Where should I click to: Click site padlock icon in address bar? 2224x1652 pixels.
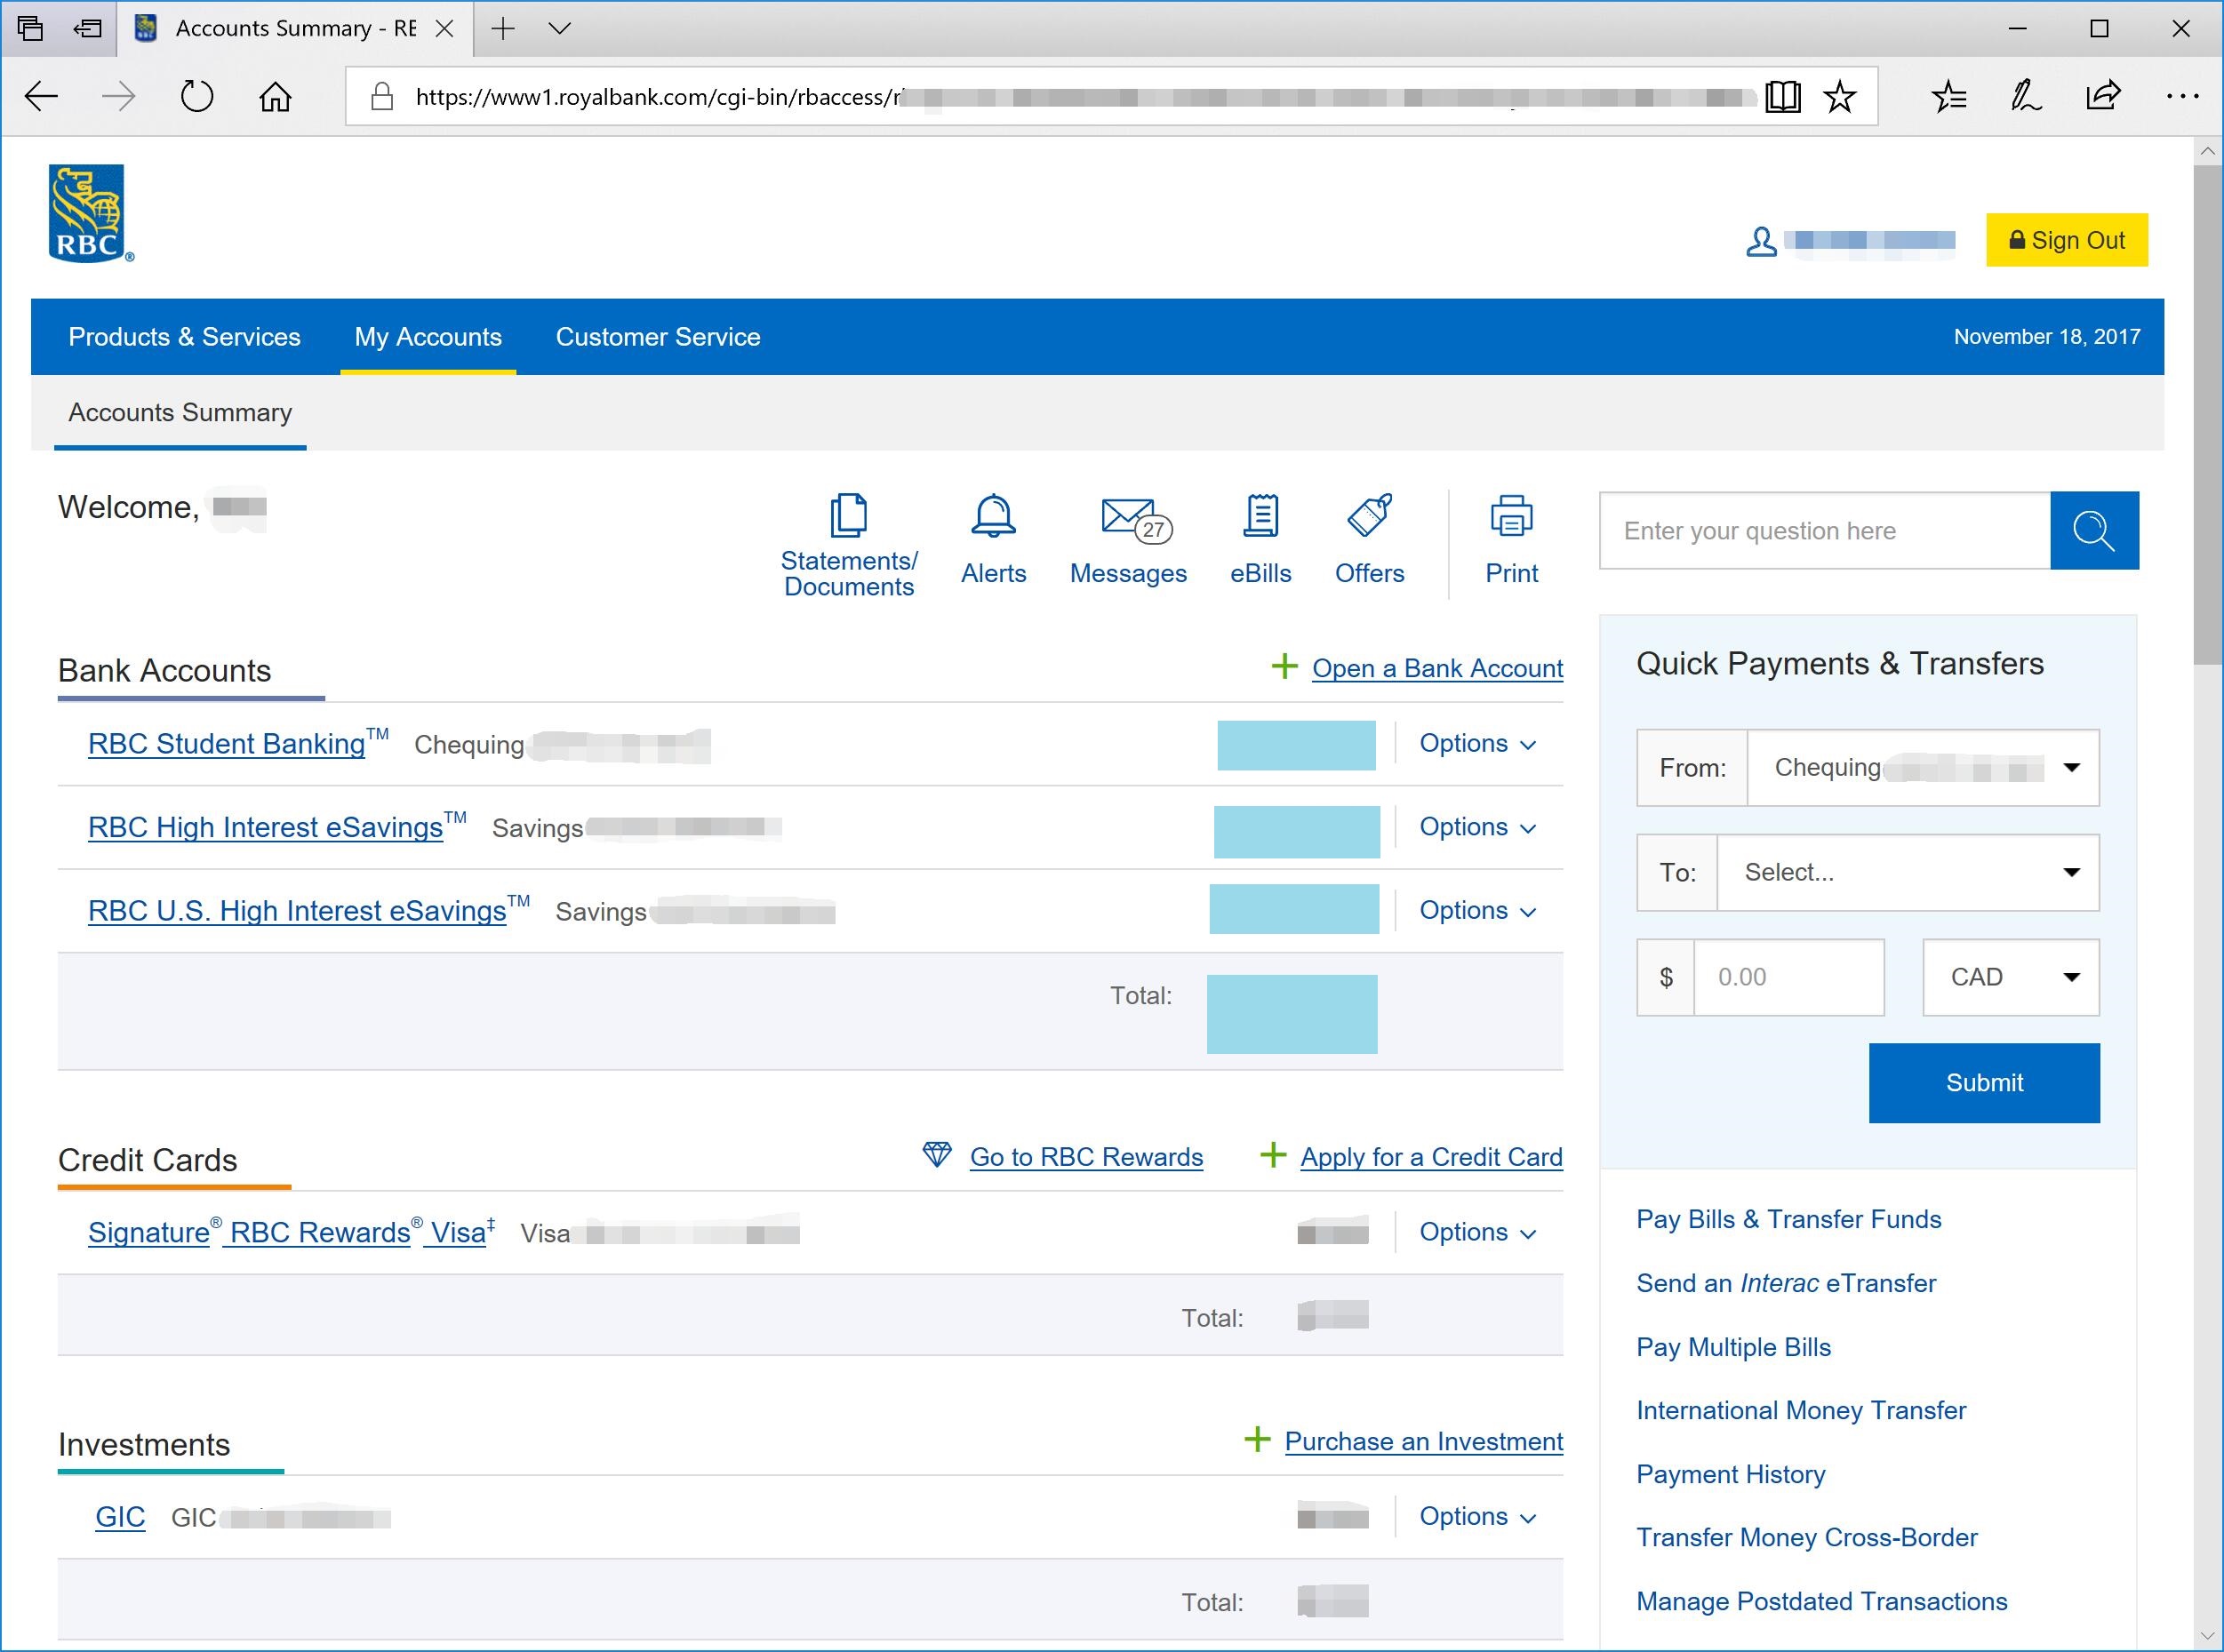click(381, 97)
